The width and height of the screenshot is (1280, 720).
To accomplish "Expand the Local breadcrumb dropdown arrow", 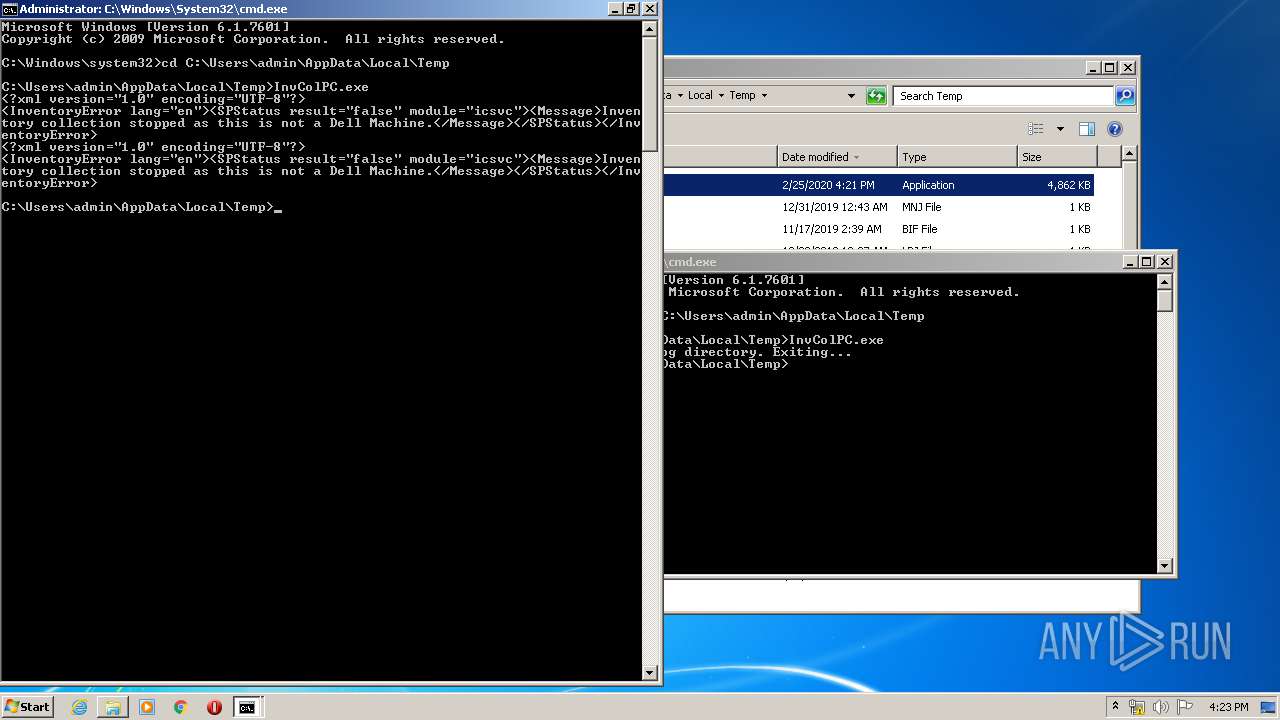I will (x=720, y=96).
